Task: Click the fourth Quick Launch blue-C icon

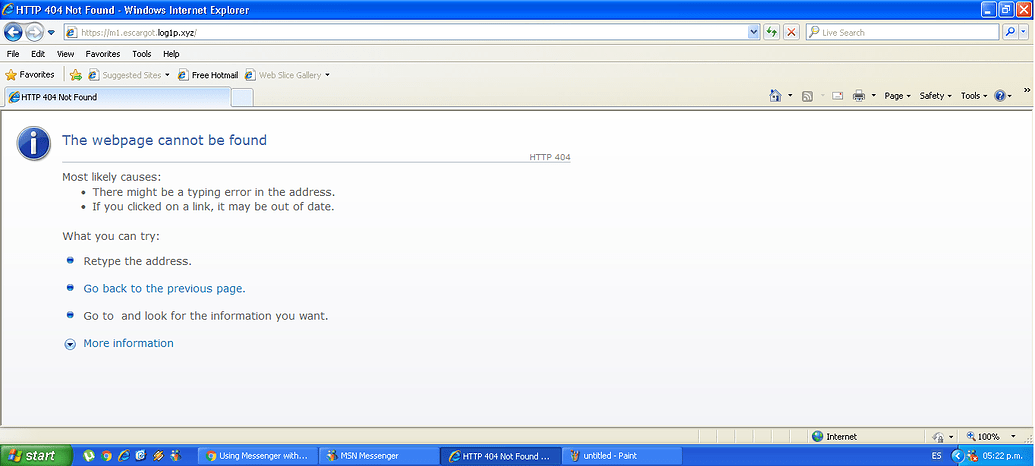Action: tap(141, 455)
